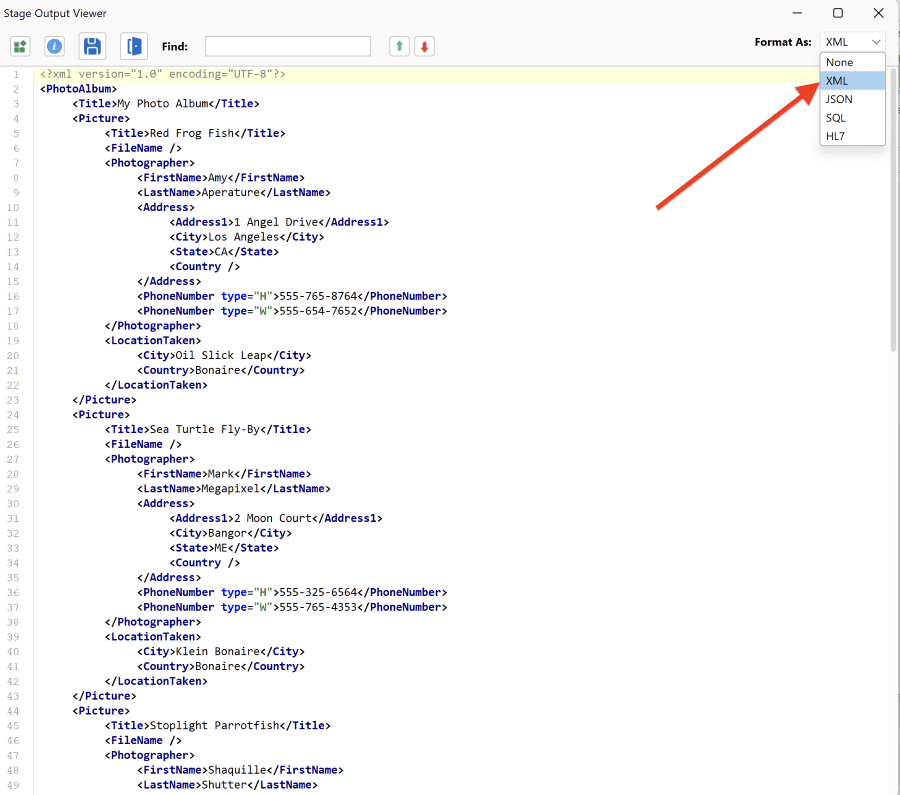900x795 pixels.
Task: Click the LastName 'Megapixel' line
Action: pos(234,489)
